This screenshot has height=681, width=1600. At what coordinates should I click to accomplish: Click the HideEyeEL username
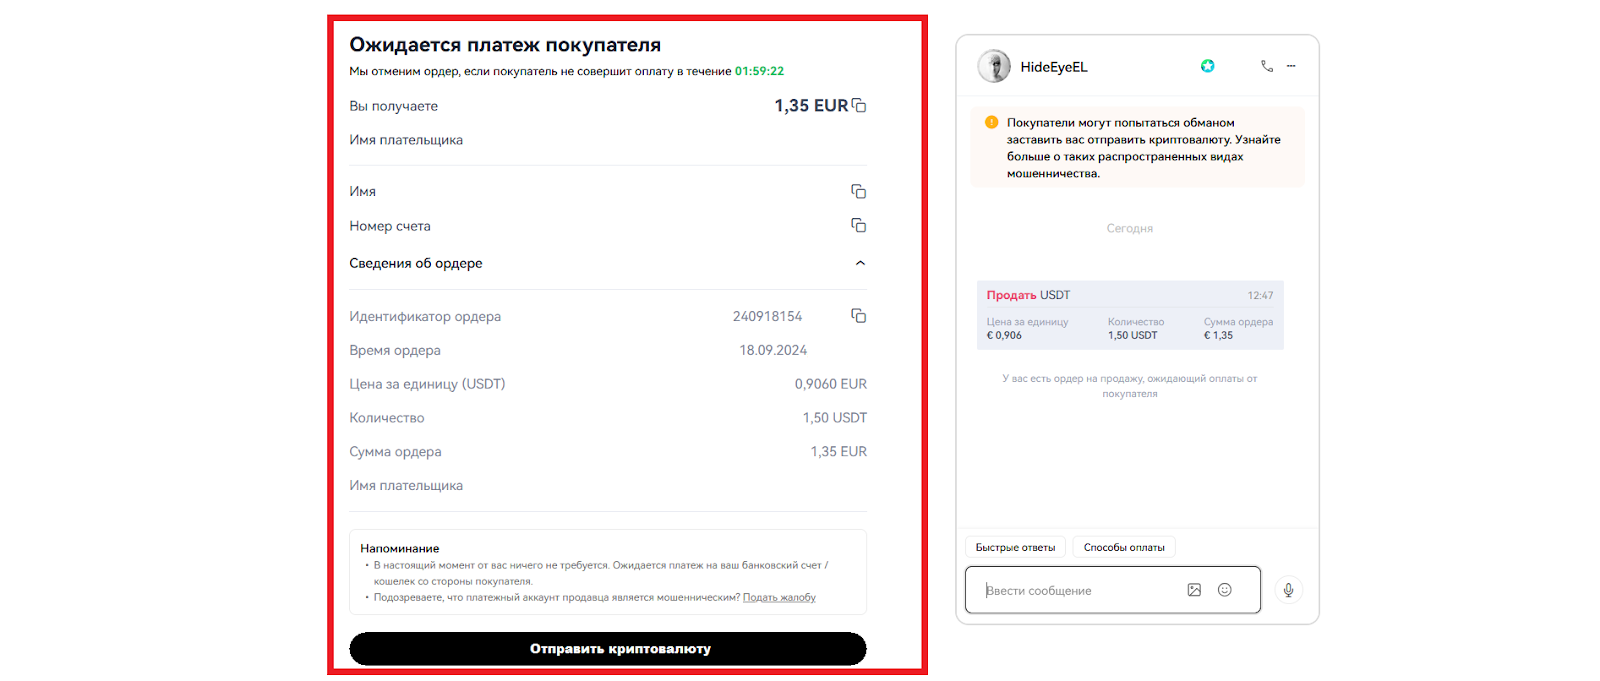[1054, 67]
